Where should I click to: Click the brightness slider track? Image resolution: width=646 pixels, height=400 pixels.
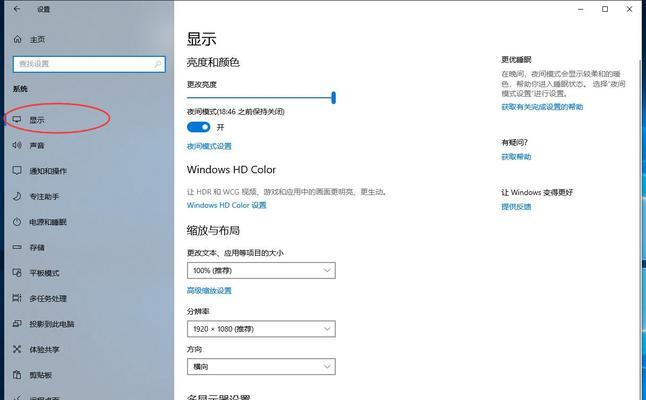[x=260, y=98]
